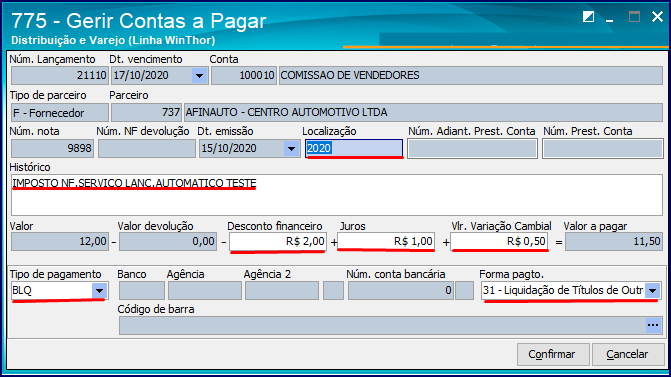Click the subtitle 'Distribuição e Varejo (Linha WinThor)'
The width and height of the screenshot is (671, 377).
113,40
